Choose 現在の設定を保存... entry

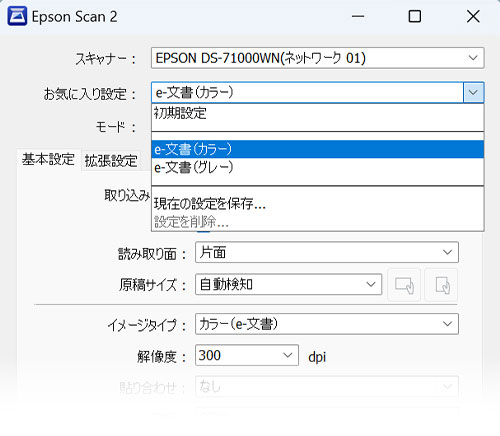point(317,204)
